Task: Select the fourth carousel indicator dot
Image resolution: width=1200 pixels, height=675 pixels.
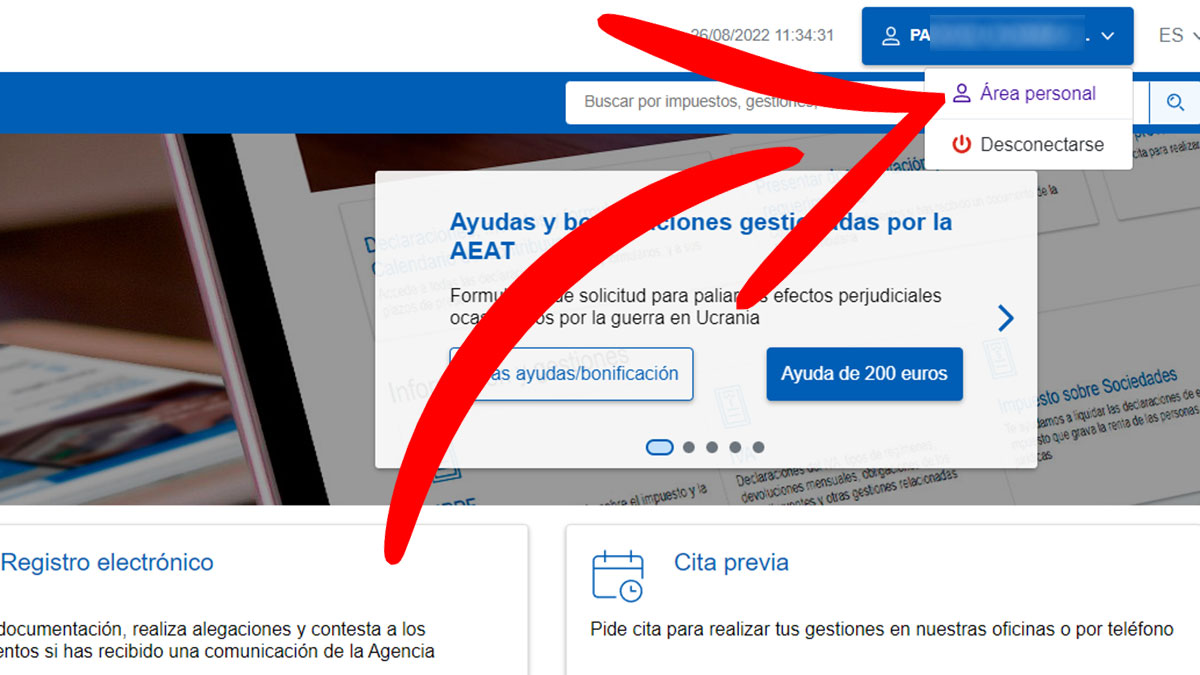Action: (735, 447)
